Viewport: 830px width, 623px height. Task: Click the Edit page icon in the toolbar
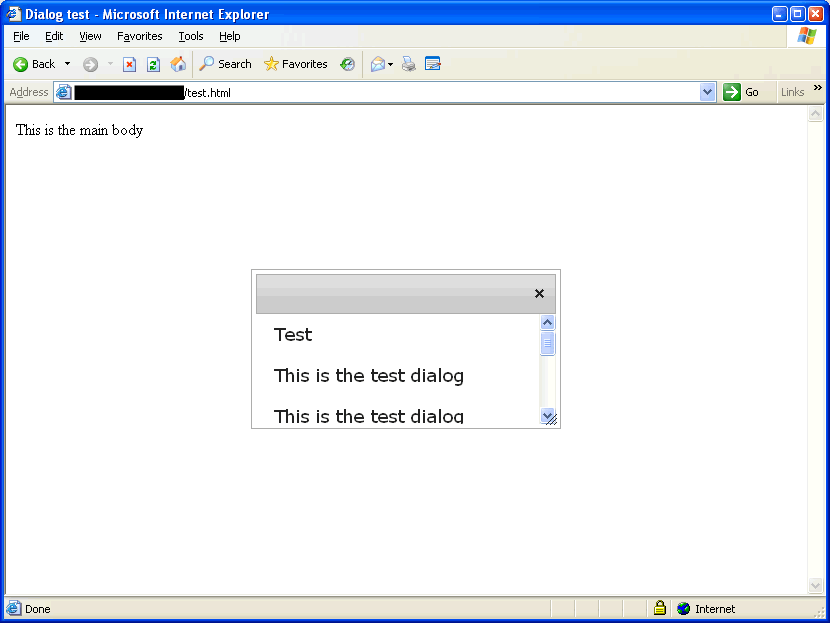pos(433,64)
